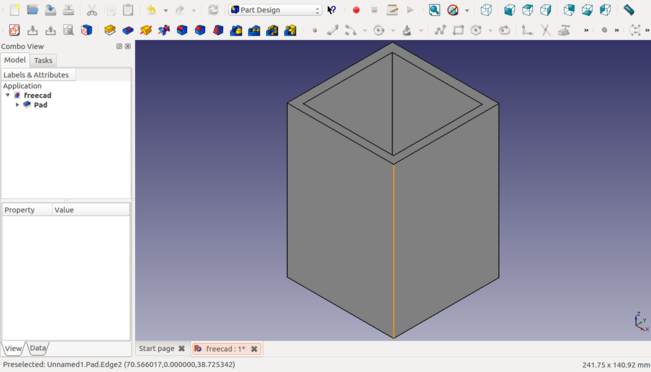Screen dimensions: 651x372
Task: Click the draw style icon
Action: click(x=453, y=10)
